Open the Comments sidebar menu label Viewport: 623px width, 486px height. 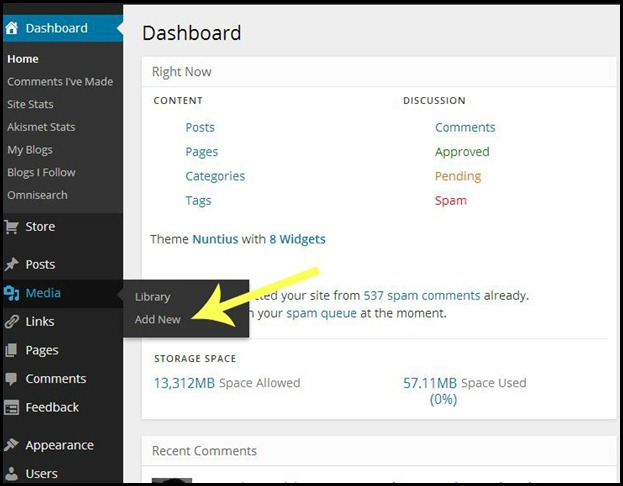[x=56, y=379]
